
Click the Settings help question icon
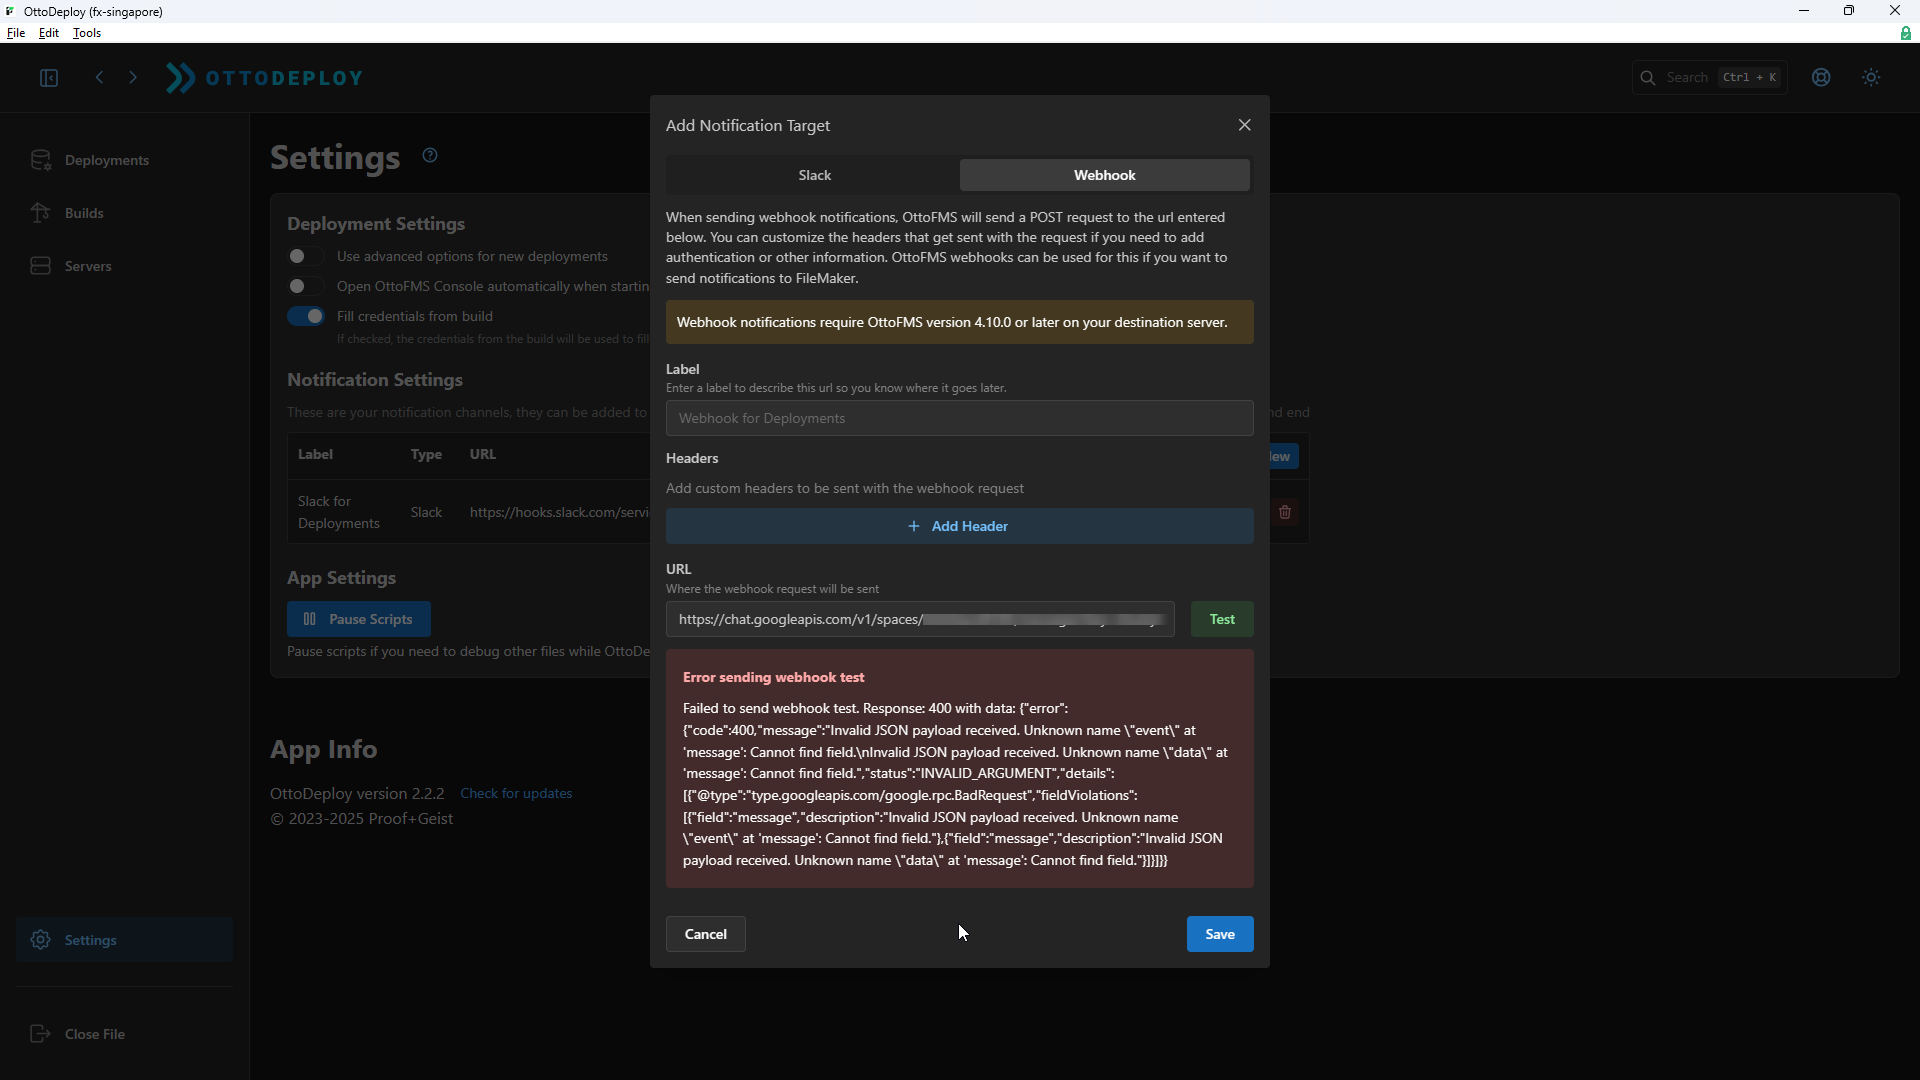[x=430, y=155]
